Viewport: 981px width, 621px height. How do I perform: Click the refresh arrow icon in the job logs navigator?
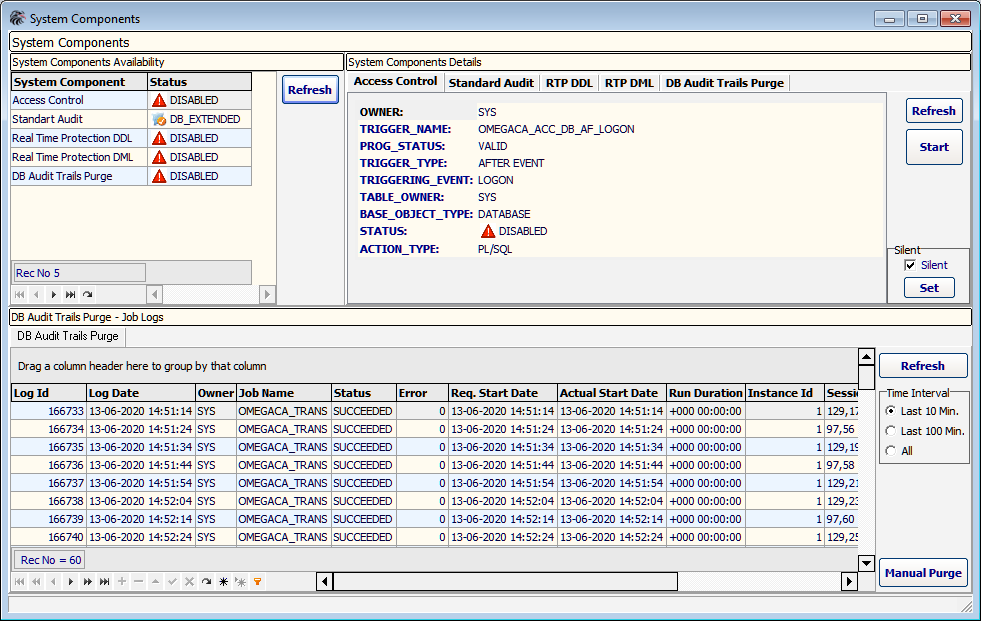point(206,581)
